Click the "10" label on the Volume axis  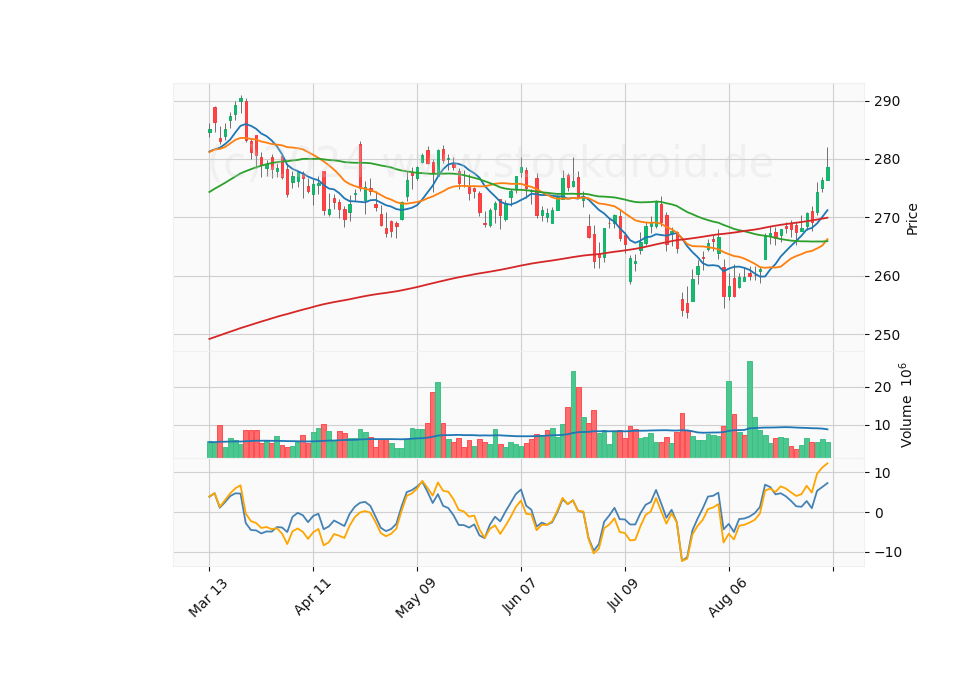[883, 426]
